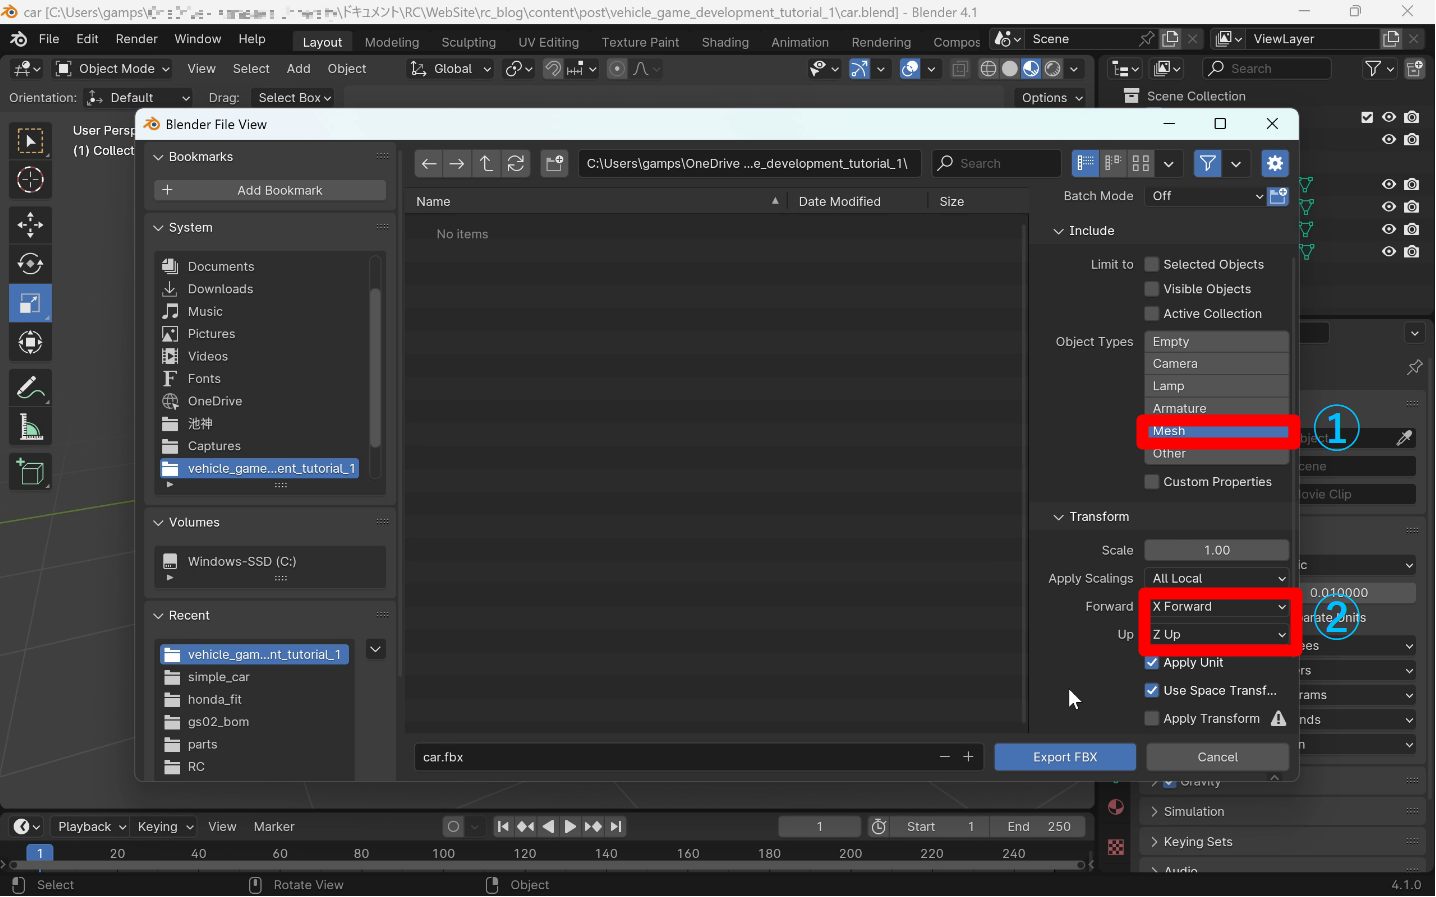Switch to horizontal list display mode
The height and width of the screenshot is (897, 1436).
point(1113,163)
